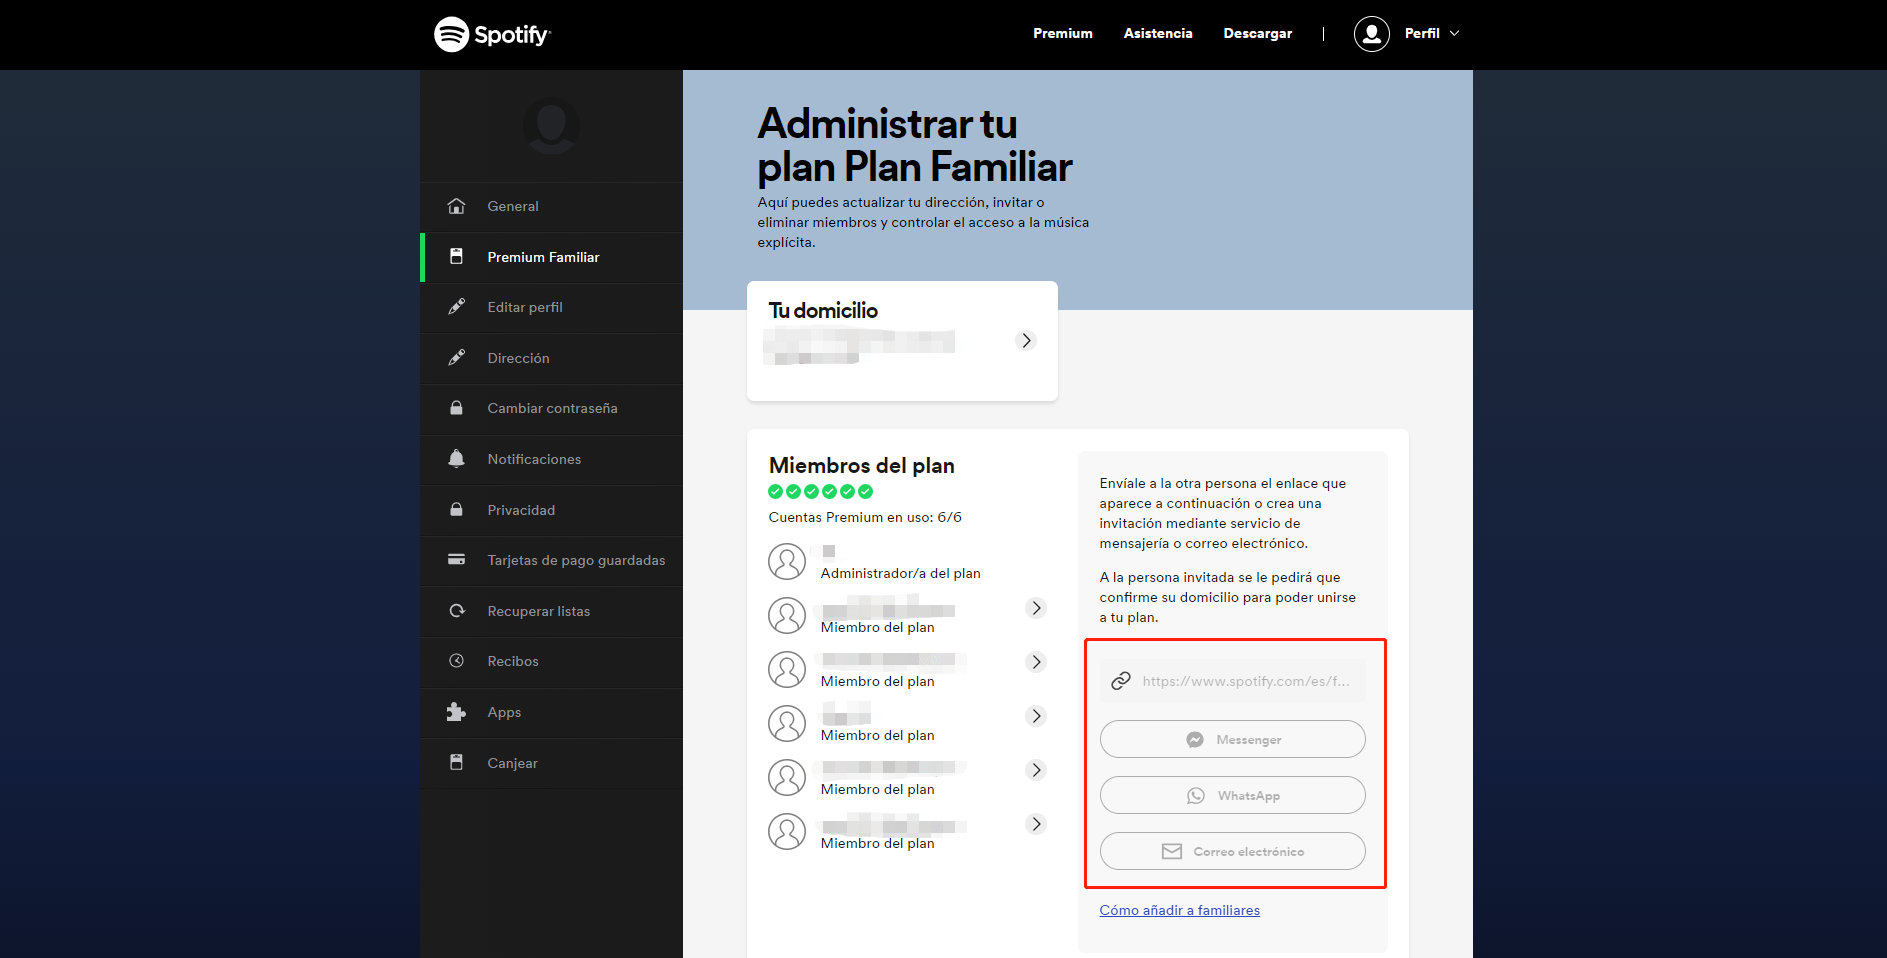Click the Cuentas Premium en uso: 6/6 text
The height and width of the screenshot is (958, 1887).
point(865,517)
